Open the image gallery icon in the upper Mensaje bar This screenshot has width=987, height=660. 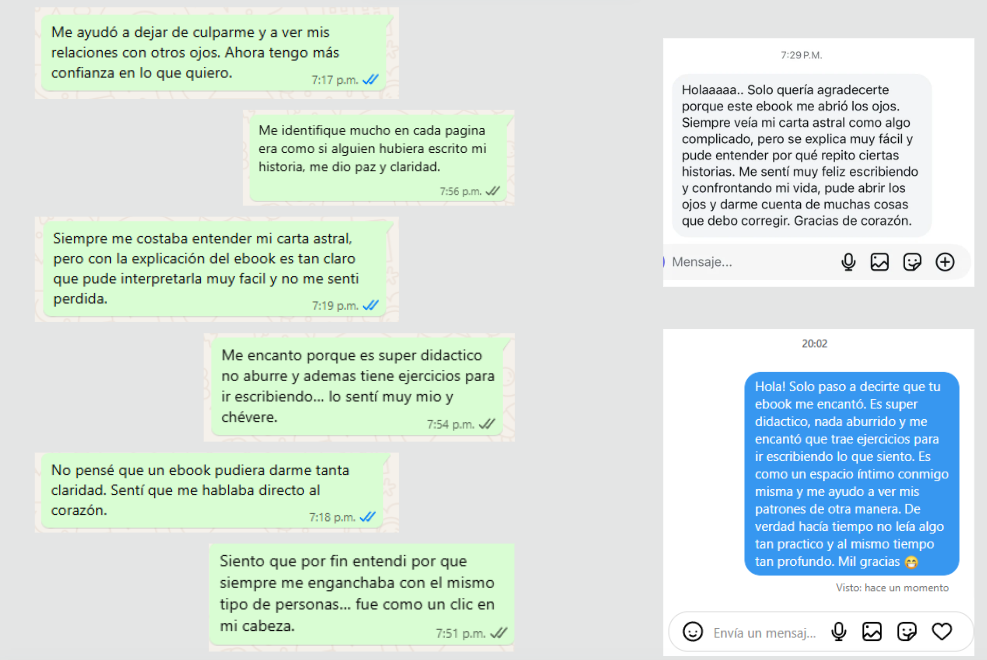coord(880,262)
